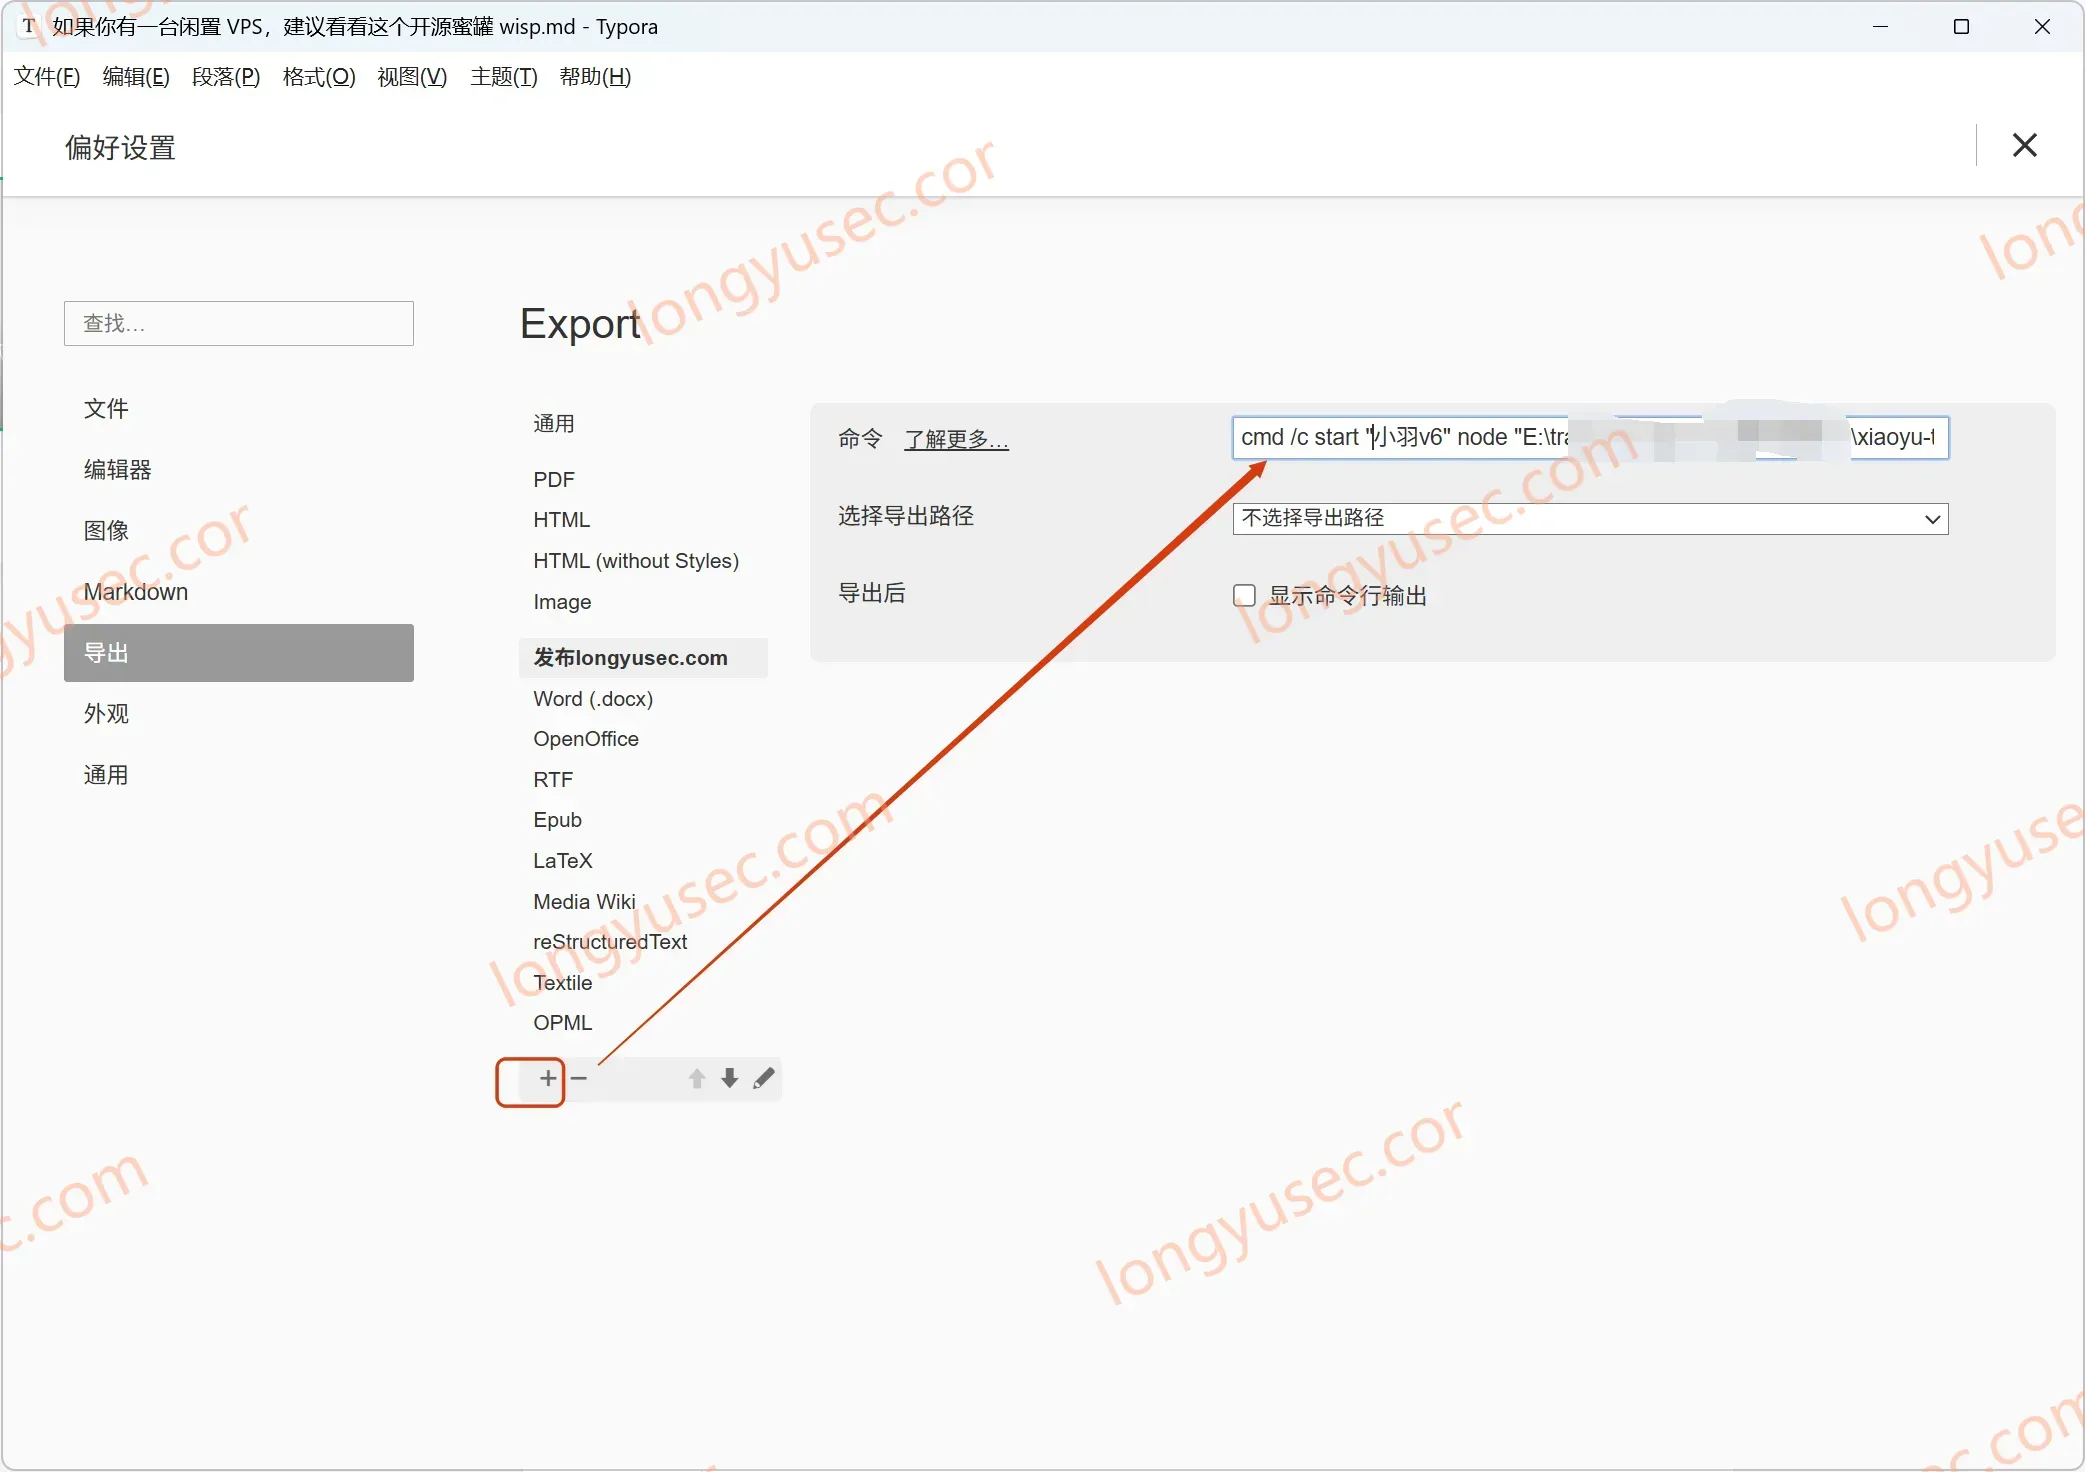Image resolution: width=2085 pixels, height=1472 pixels.
Task: Select Markdown in preferences sidebar
Action: click(x=239, y=592)
